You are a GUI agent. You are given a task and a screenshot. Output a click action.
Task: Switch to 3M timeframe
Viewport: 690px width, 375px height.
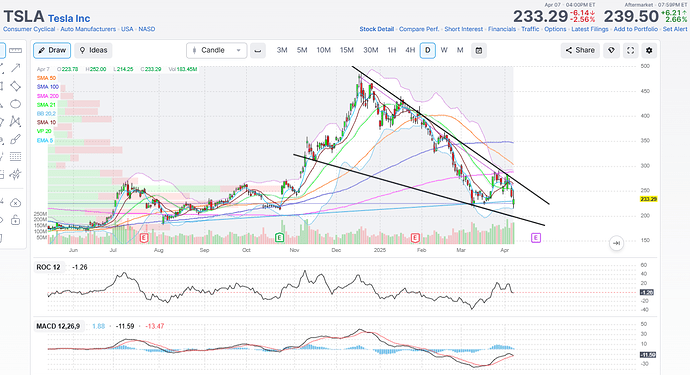tap(282, 50)
